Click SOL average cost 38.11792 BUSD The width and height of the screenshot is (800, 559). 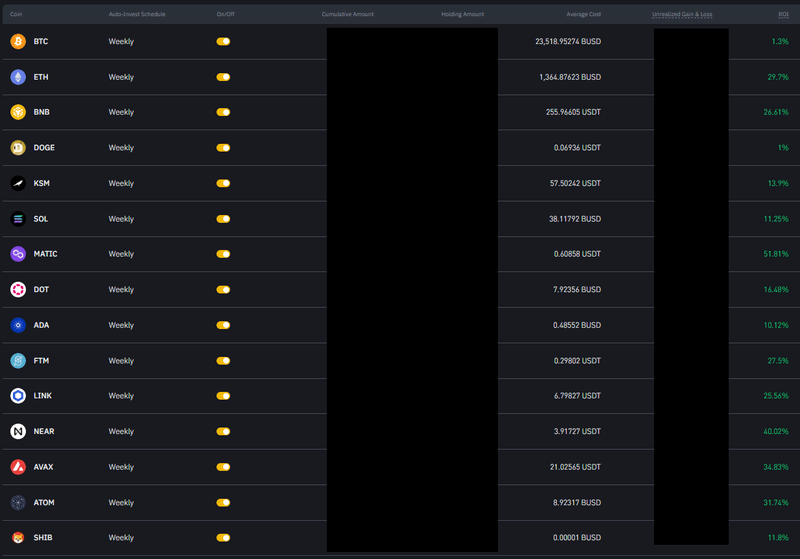574,219
